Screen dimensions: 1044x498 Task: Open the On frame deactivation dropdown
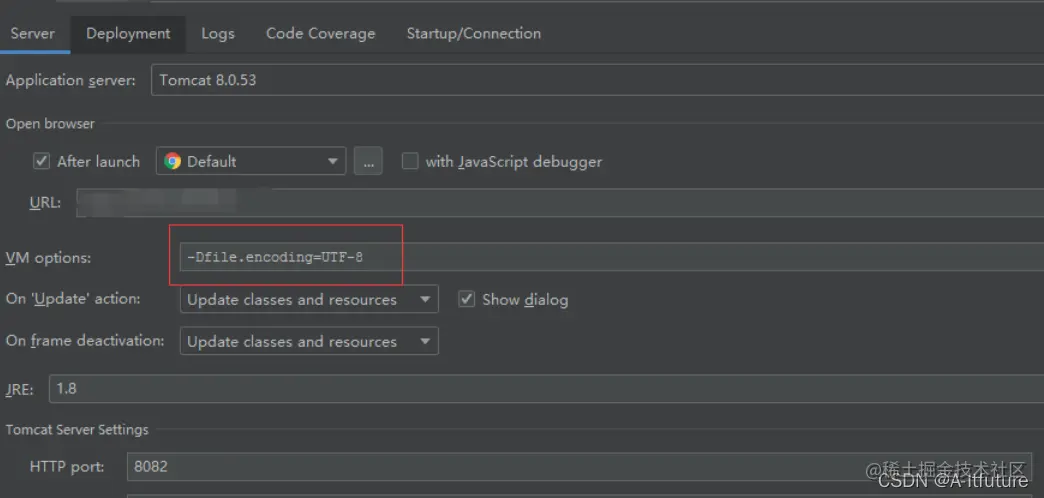click(310, 341)
